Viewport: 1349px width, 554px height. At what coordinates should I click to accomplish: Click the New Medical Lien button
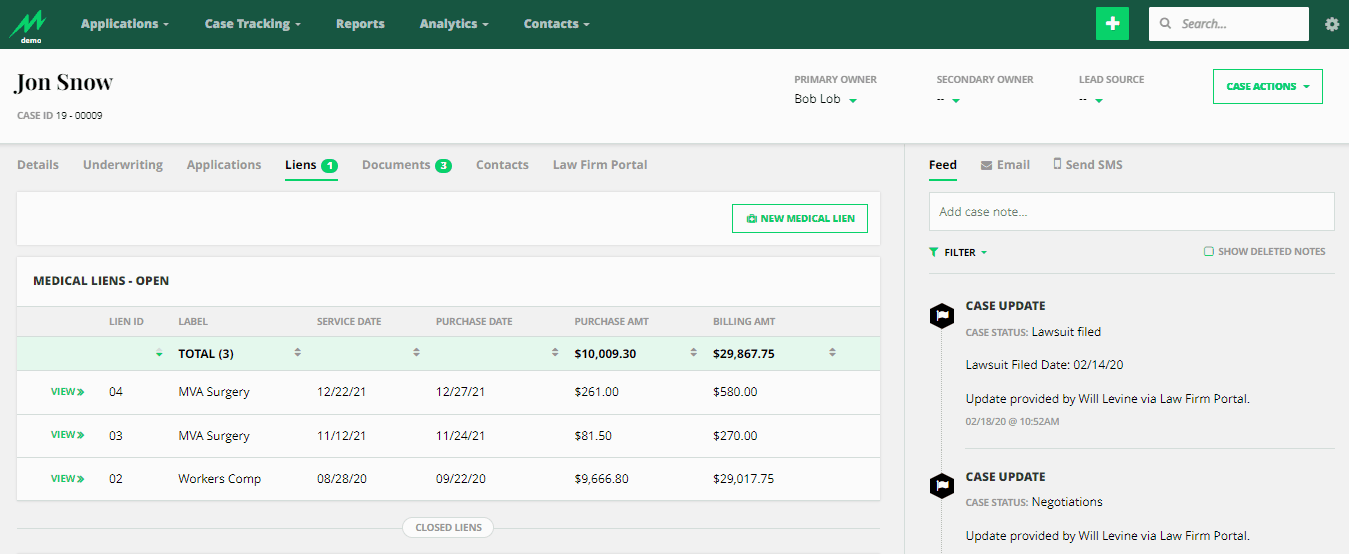coord(799,218)
